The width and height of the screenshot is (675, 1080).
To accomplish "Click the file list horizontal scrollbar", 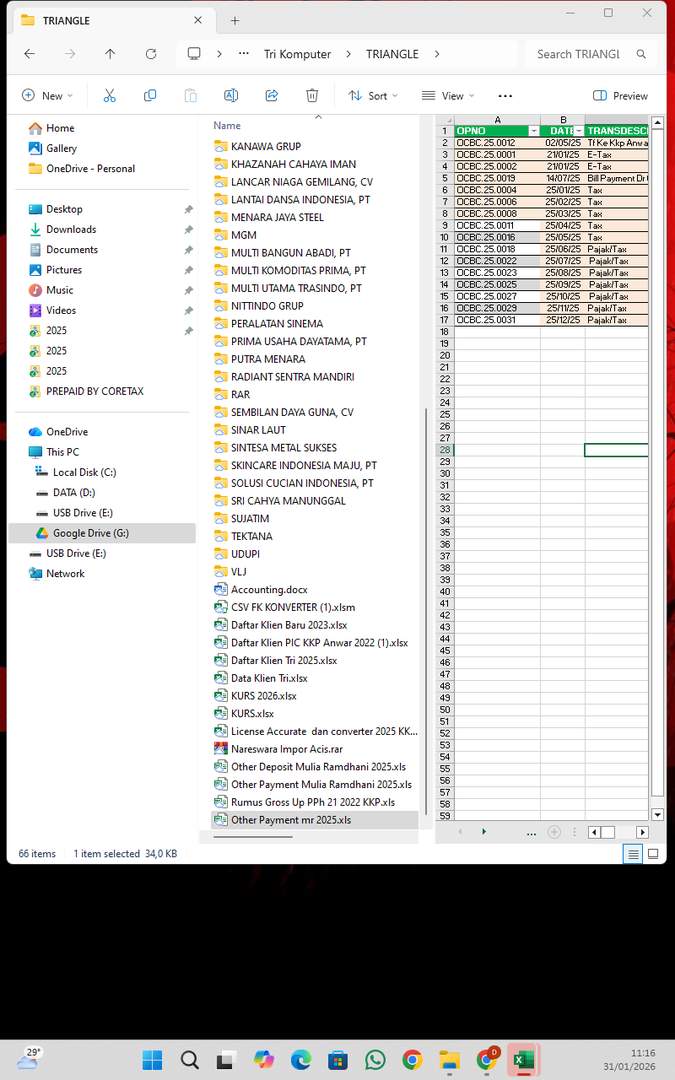I will tap(253, 837).
